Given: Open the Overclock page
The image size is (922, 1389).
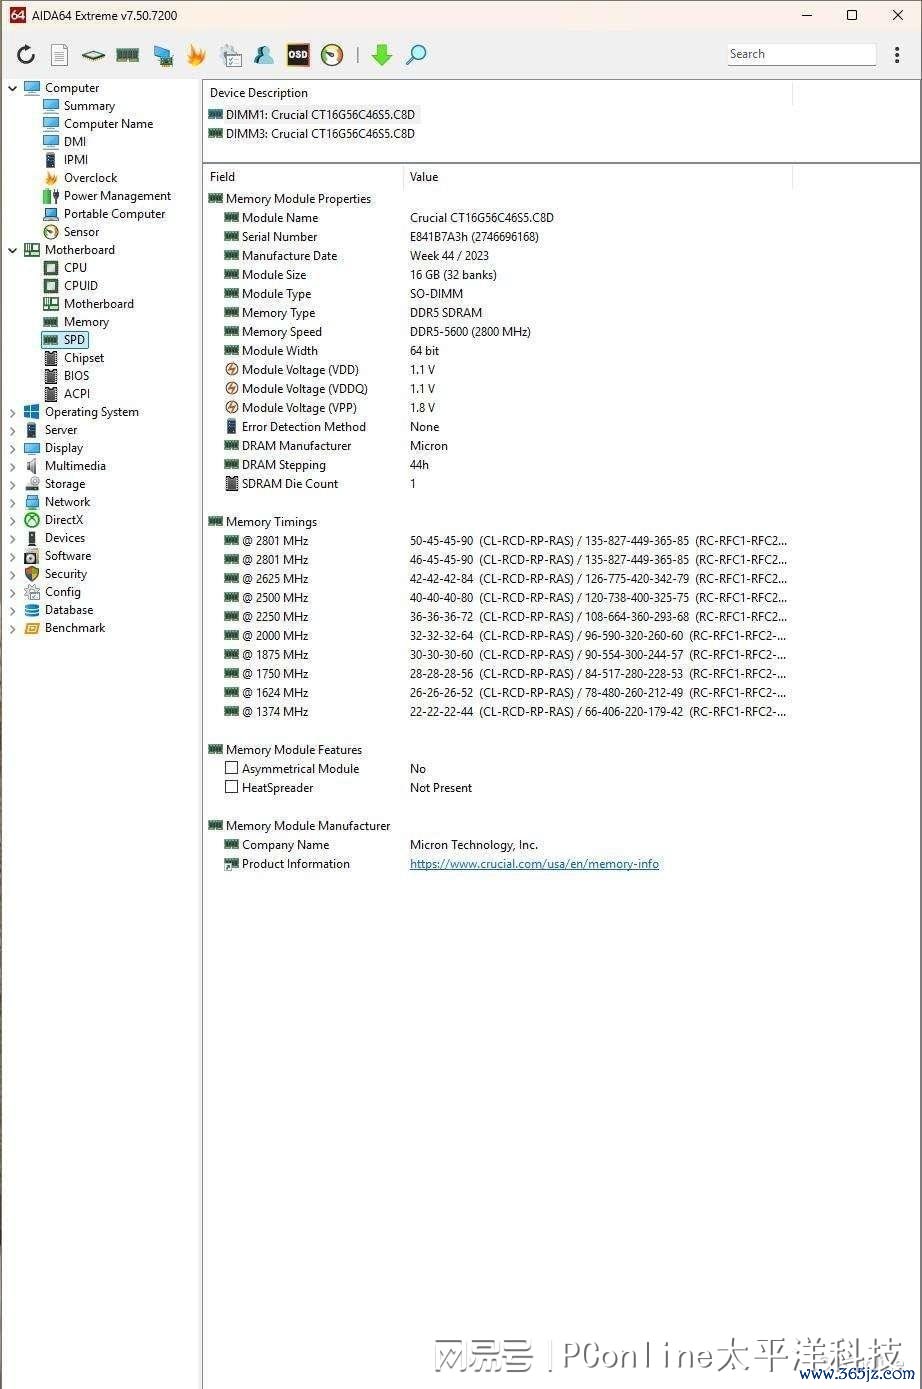Looking at the screenshot, I should (90, 178).
